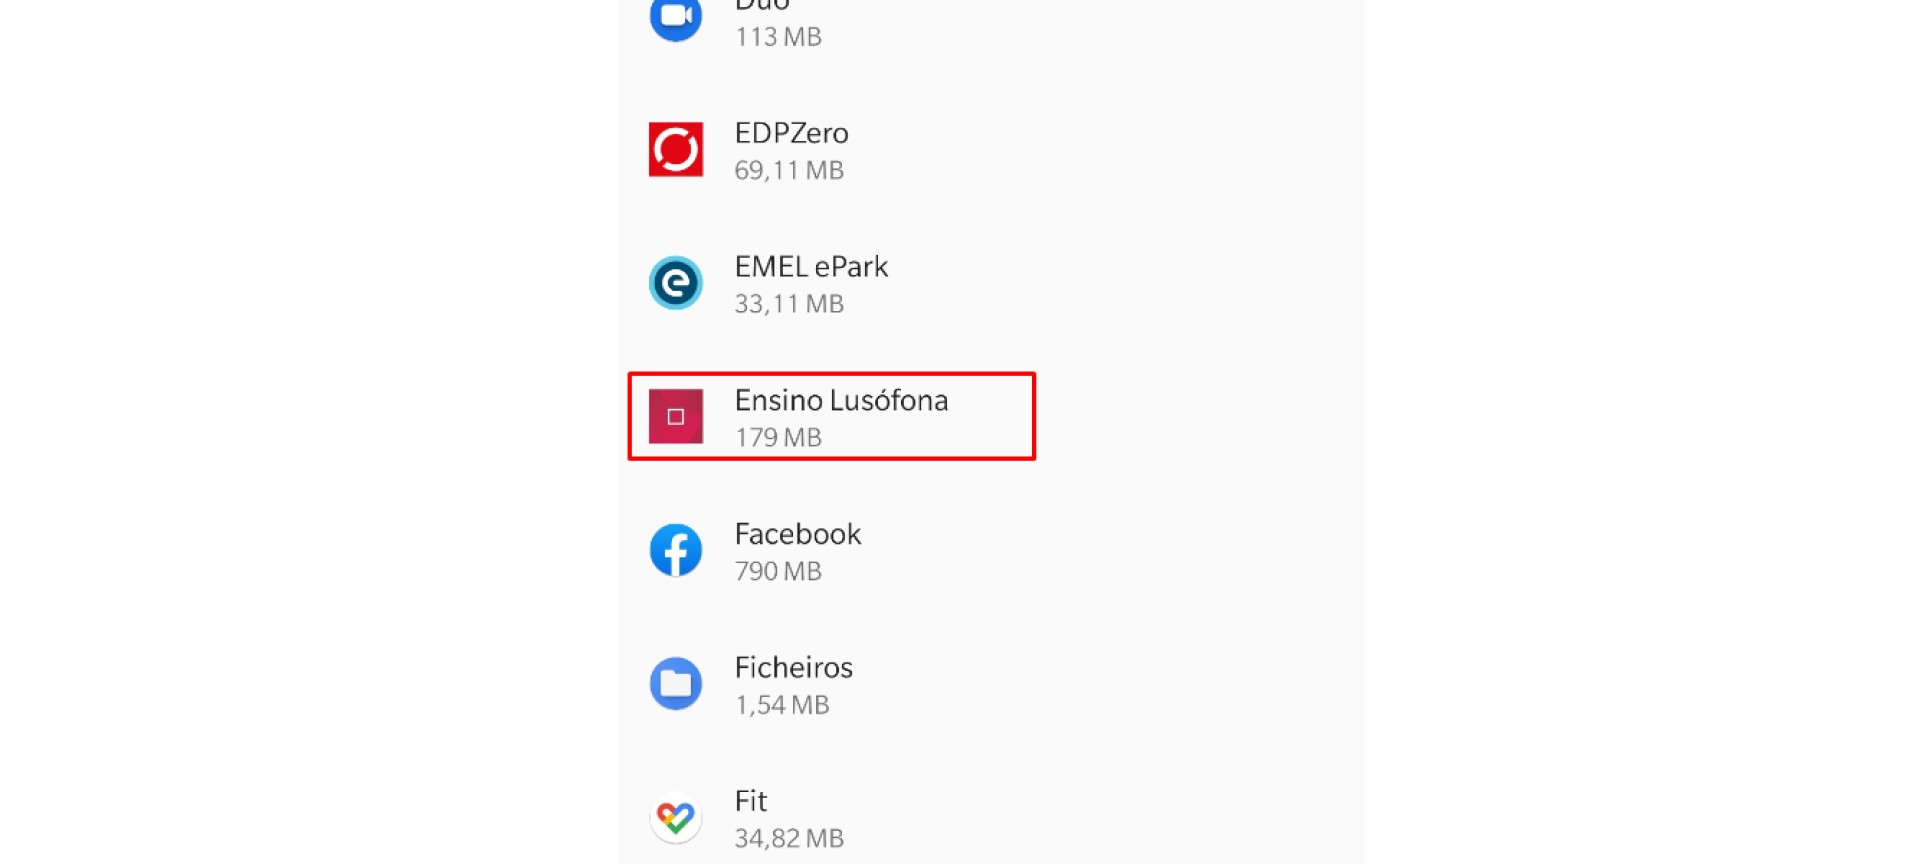Tap the Facebook app icon
Viewport: 1920px width, 864px height.
[x=676, y=550]
